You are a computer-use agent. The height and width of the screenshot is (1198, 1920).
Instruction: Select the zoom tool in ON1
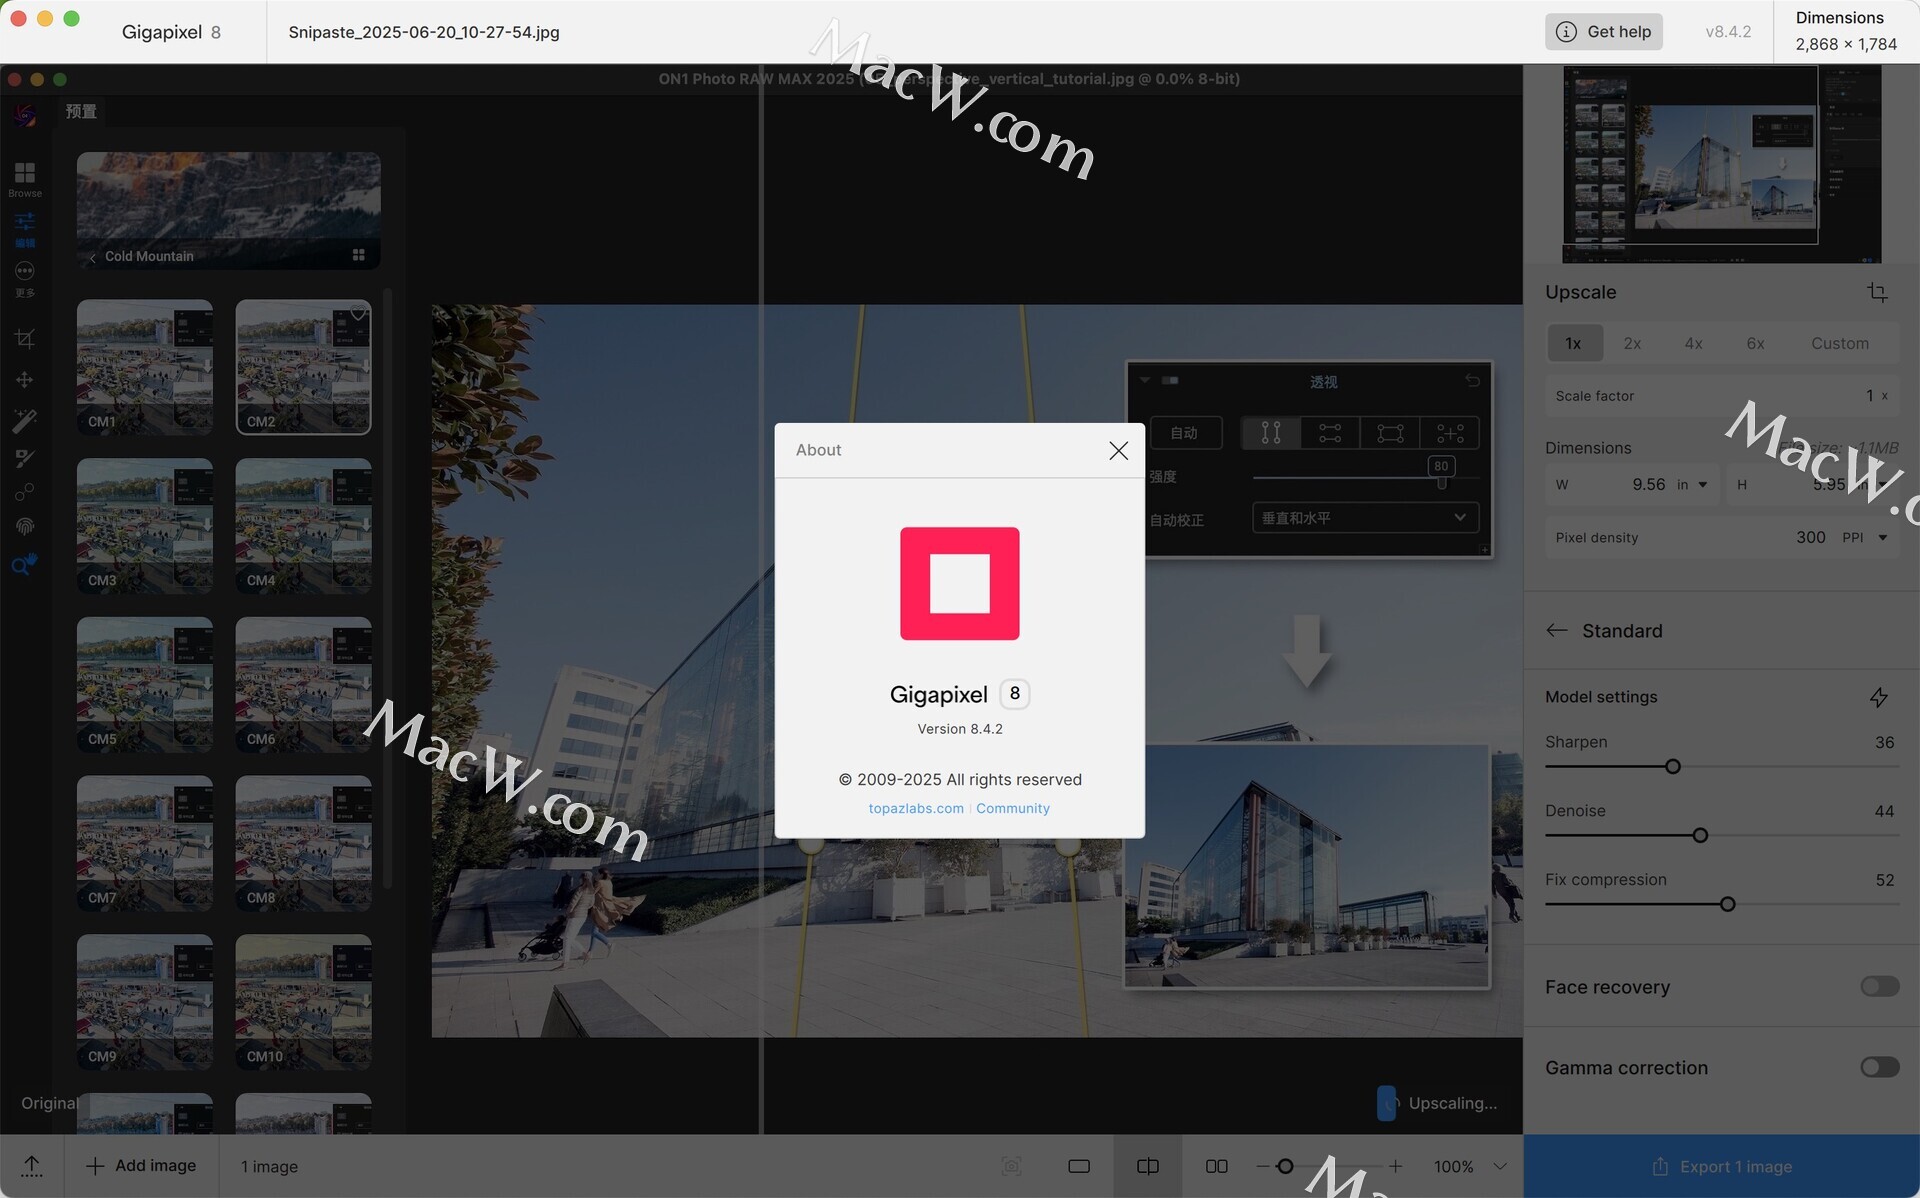pos(24,565)
